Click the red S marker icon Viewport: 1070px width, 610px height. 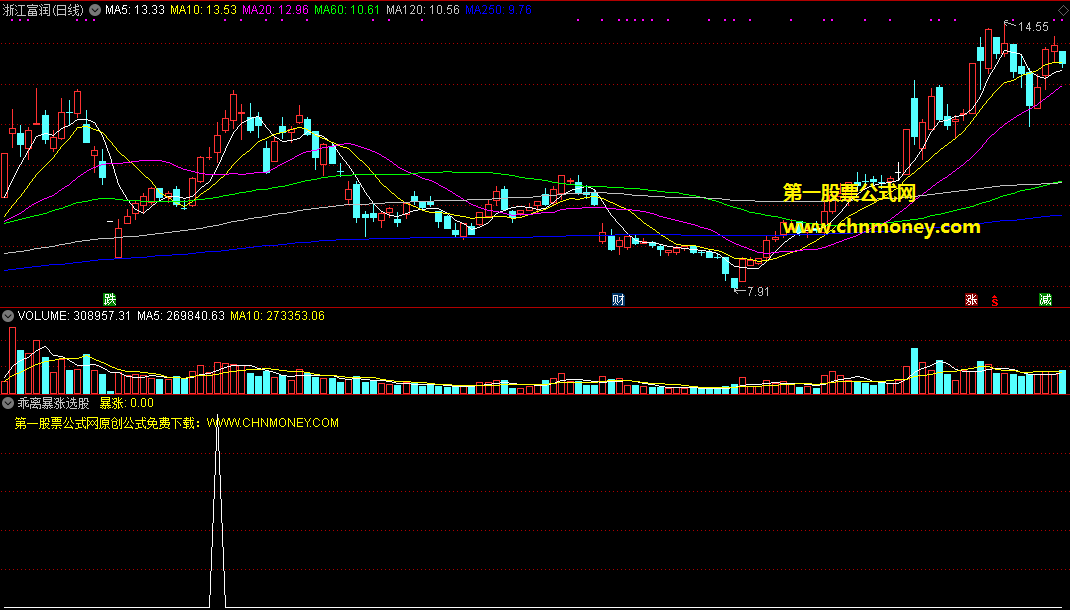[995, 300]
